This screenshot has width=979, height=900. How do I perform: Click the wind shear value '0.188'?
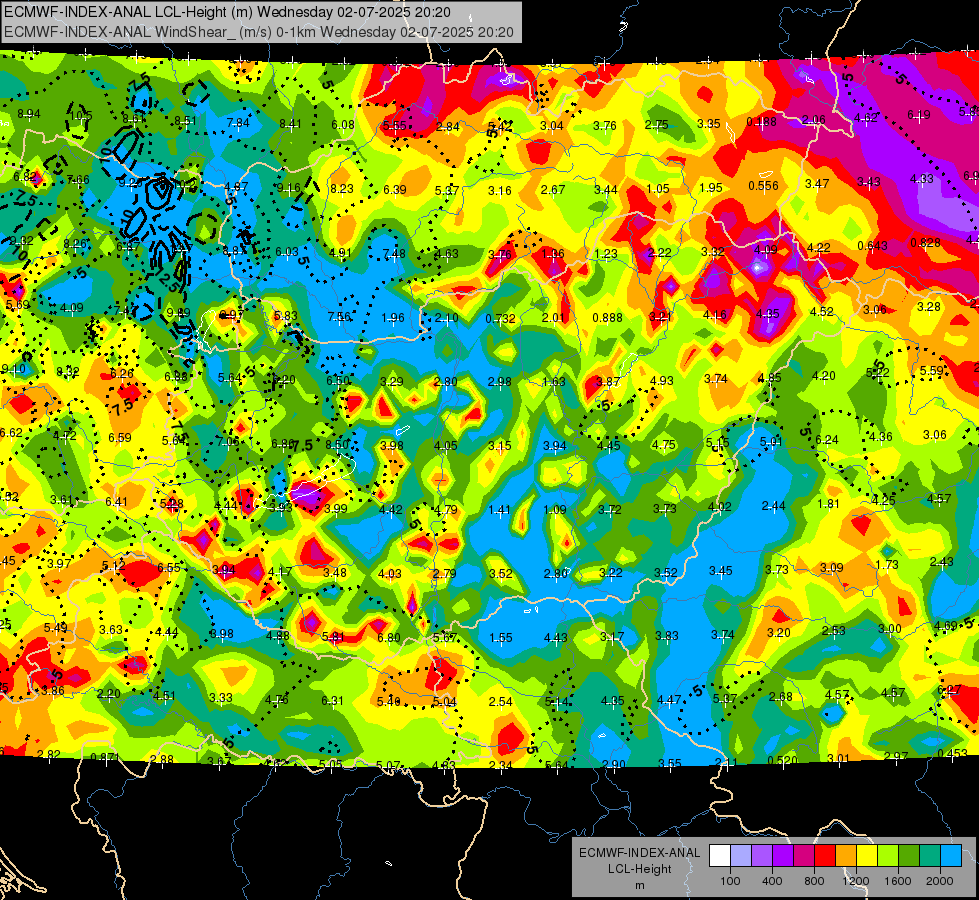click(x=762, y=121)
